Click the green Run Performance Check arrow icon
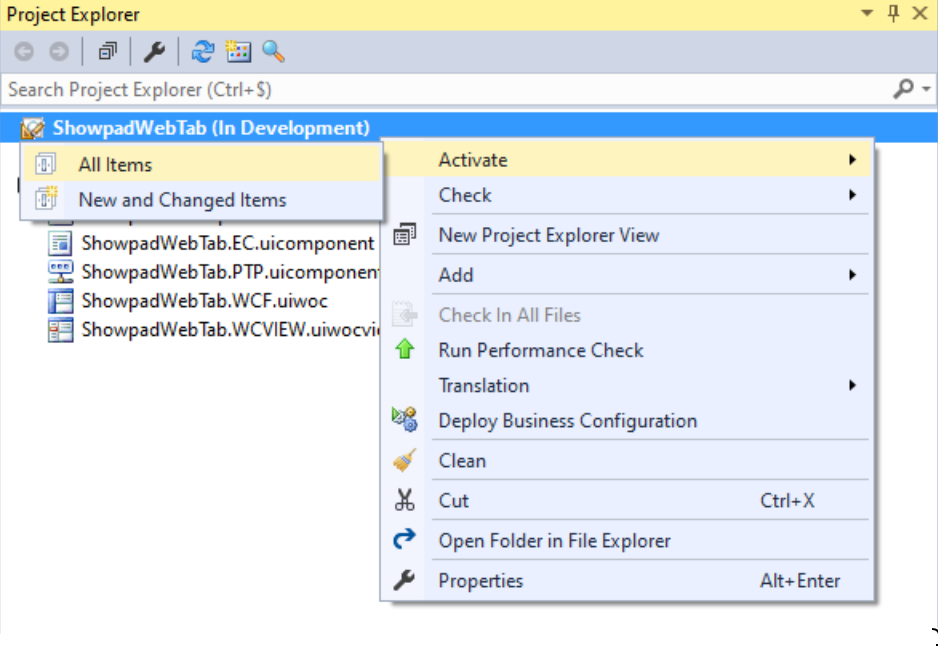Image resolution: width=938 pixels, height=646 pixels. pos(404,351)
